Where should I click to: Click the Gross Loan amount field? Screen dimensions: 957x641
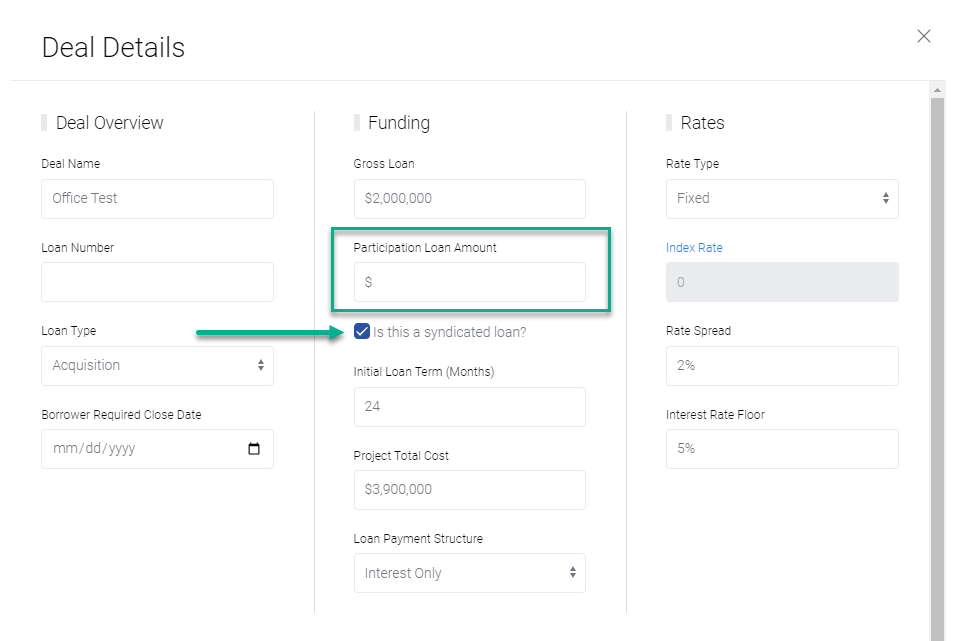[x=469, y=199]
